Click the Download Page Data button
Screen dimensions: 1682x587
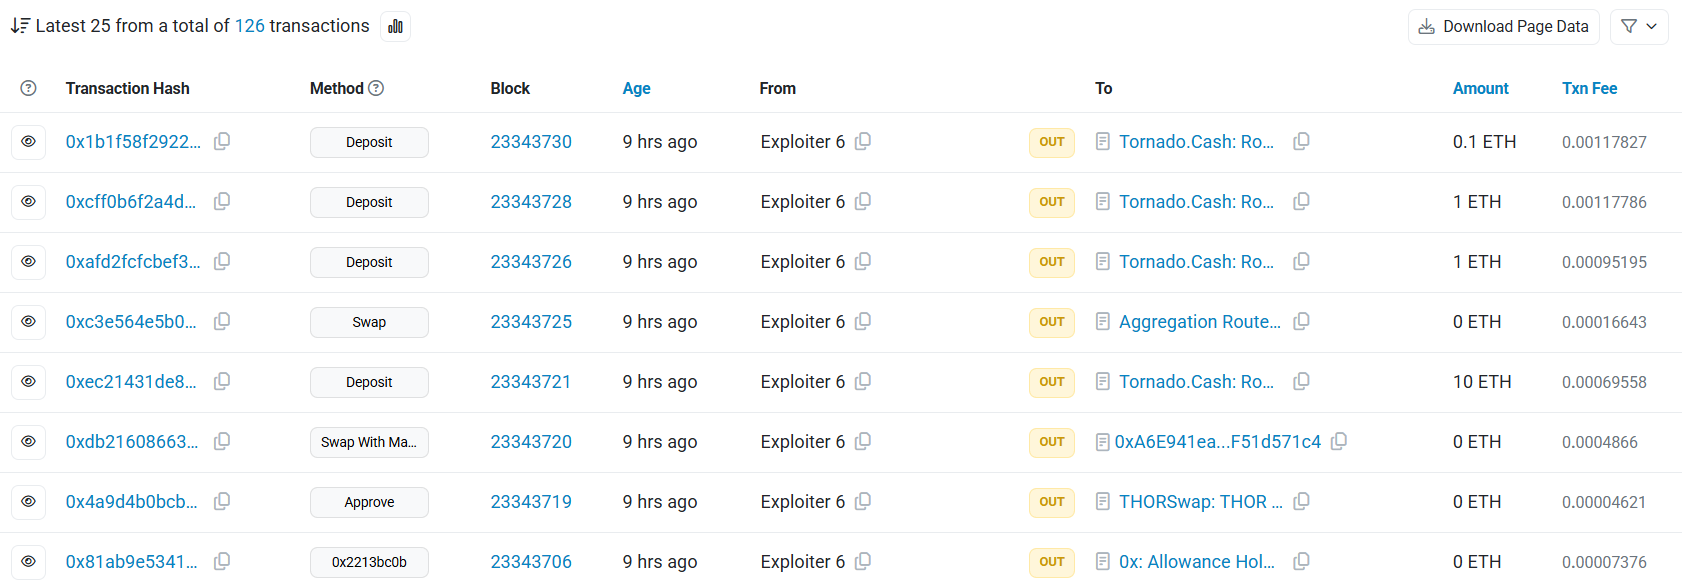pyautogui.click(x=1502, y=27)
